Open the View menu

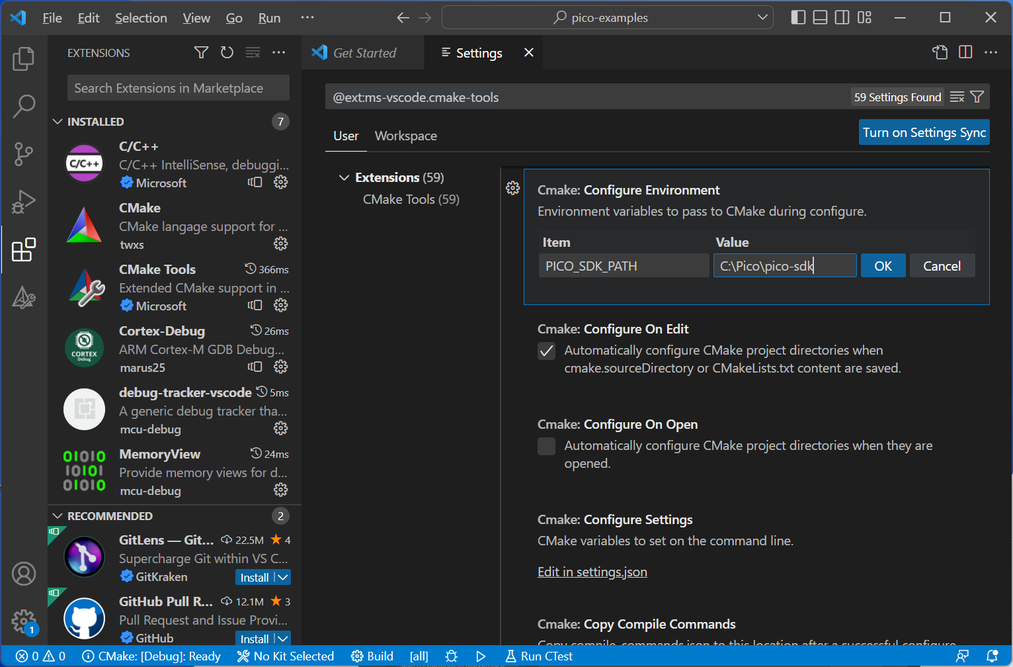tap(196, 17)
